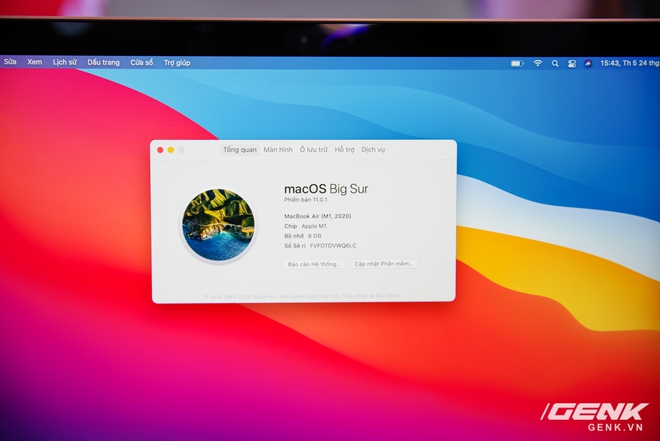Switch to the Màn hình tab

point(278,149)
